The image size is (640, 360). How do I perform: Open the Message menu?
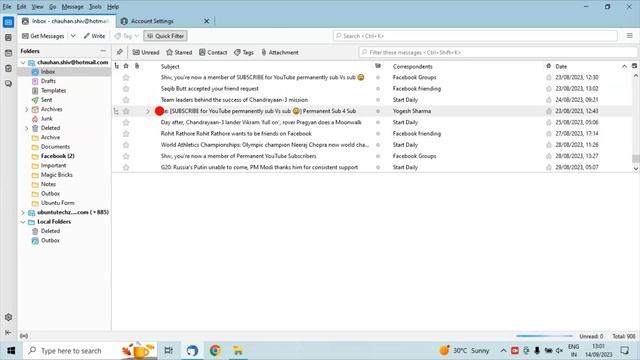pos(72,7)
